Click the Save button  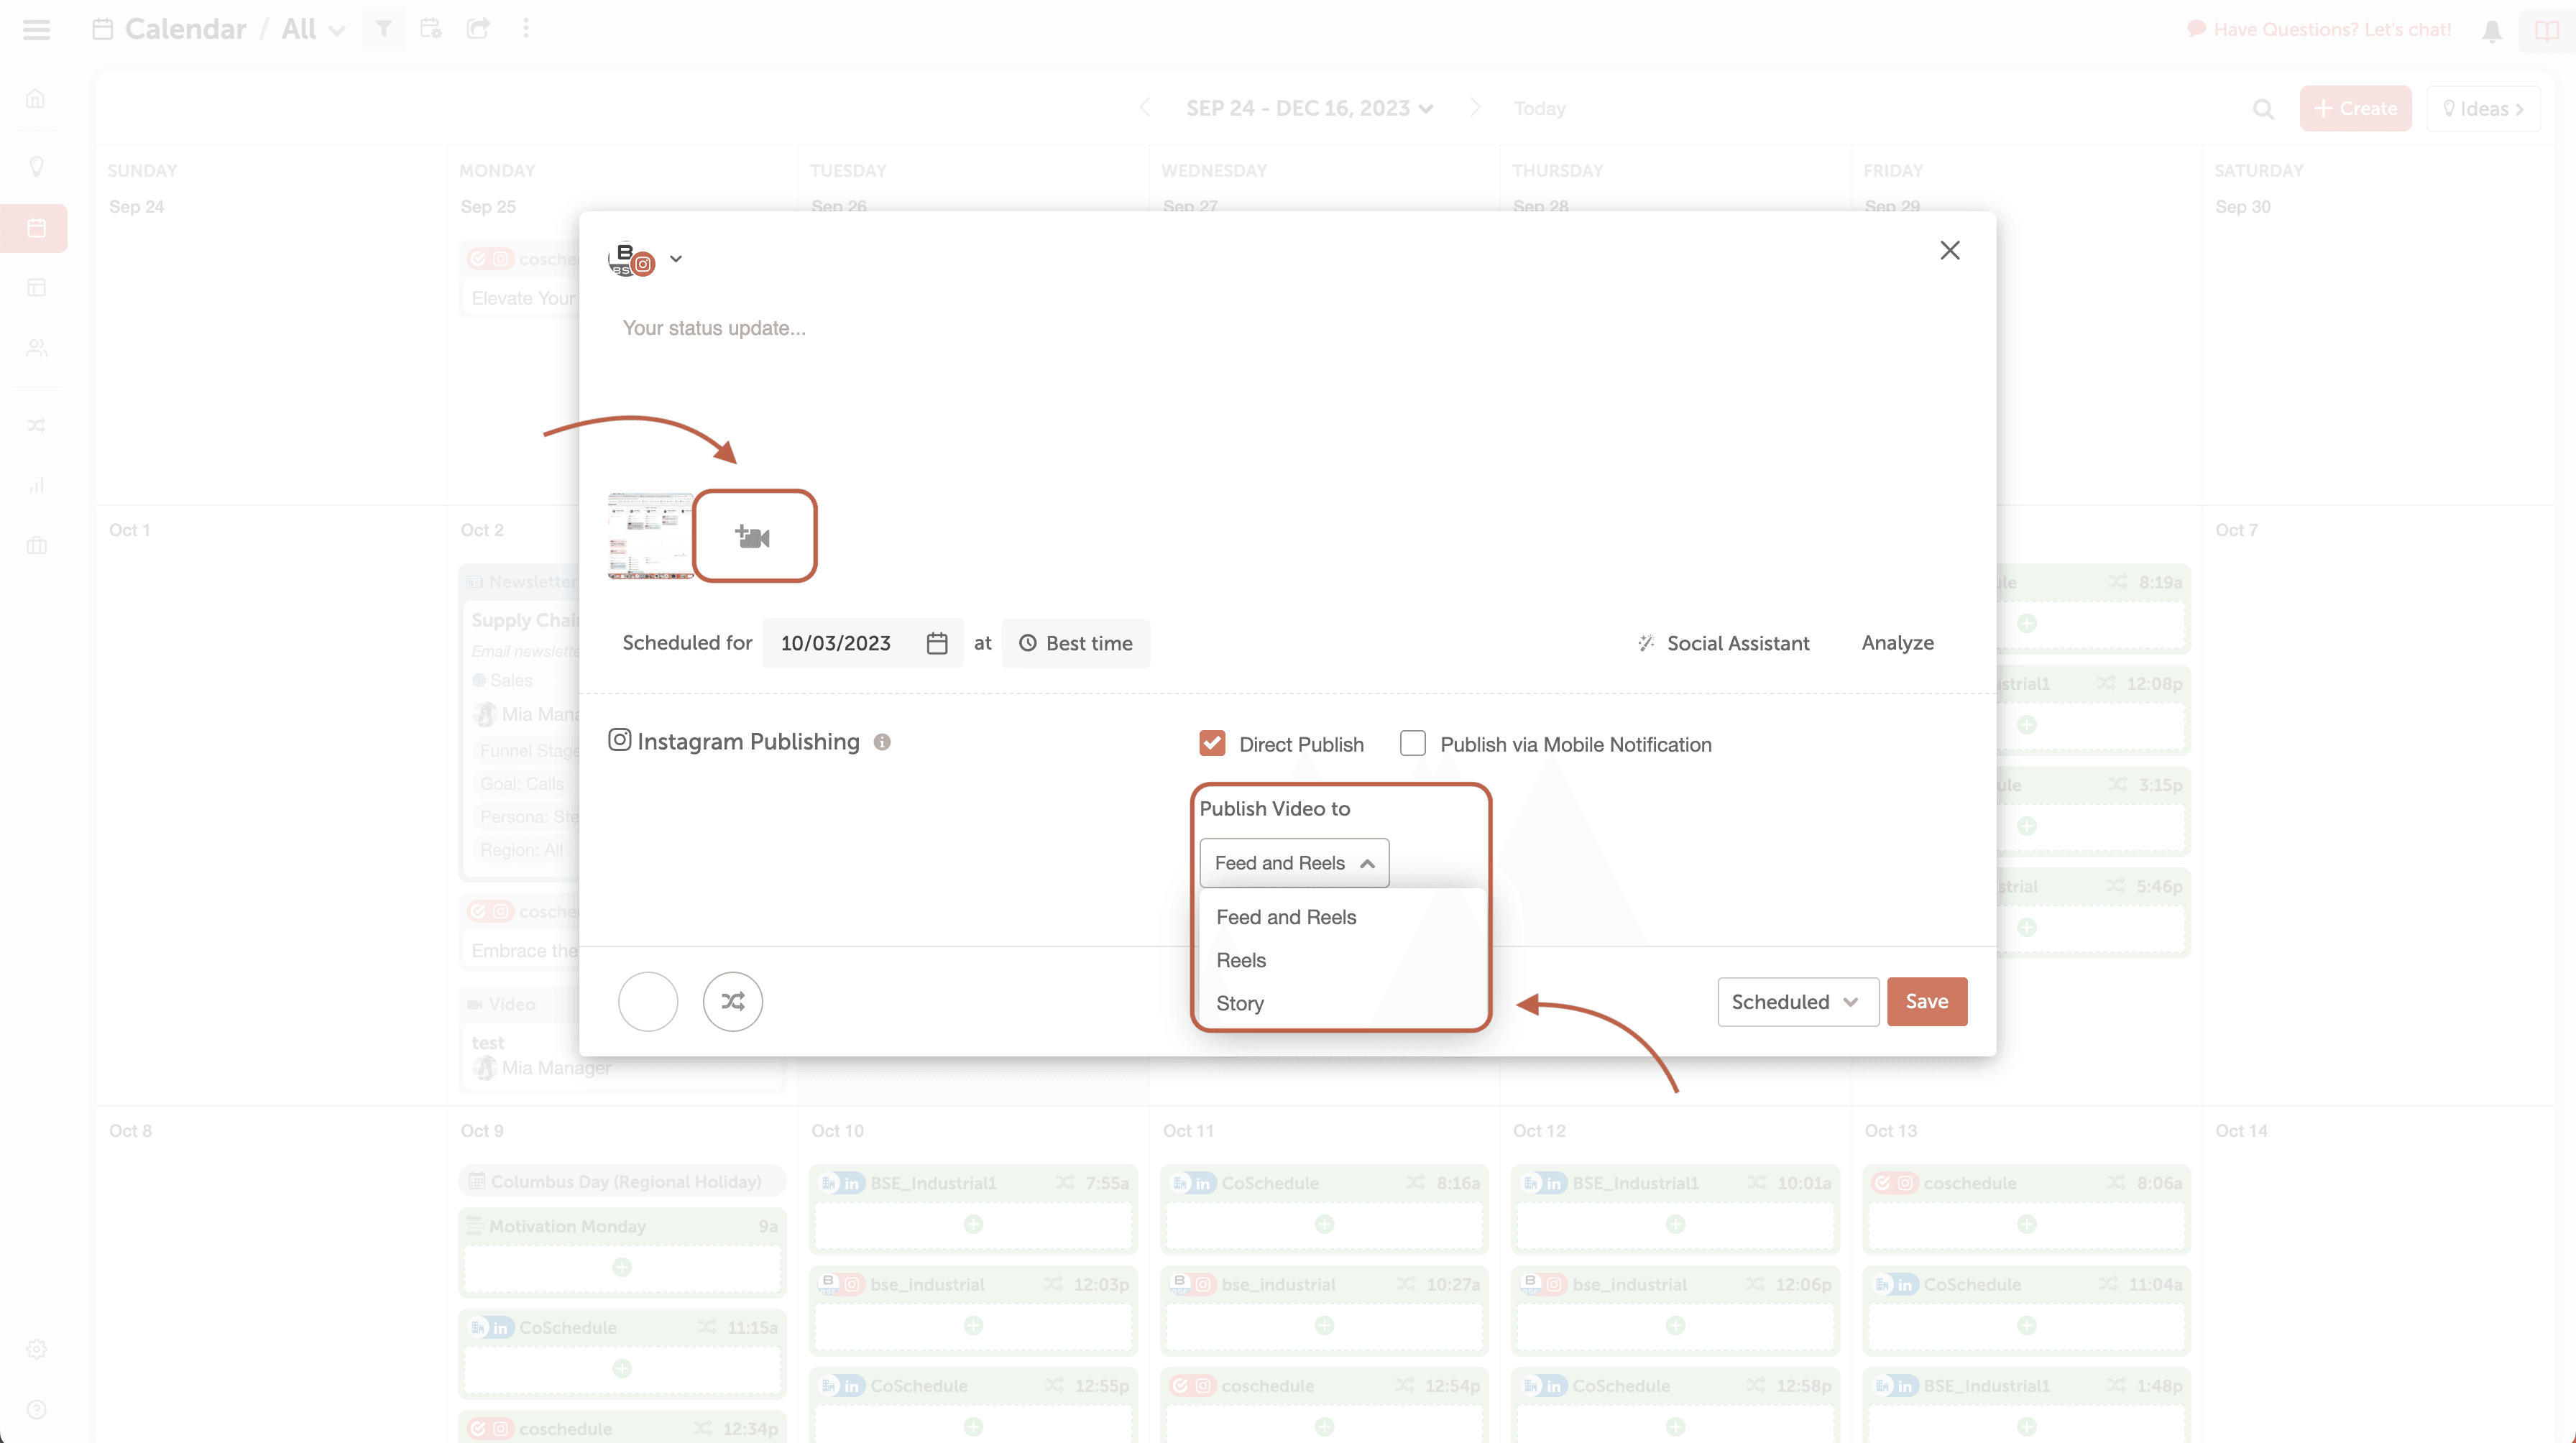1926,1001
